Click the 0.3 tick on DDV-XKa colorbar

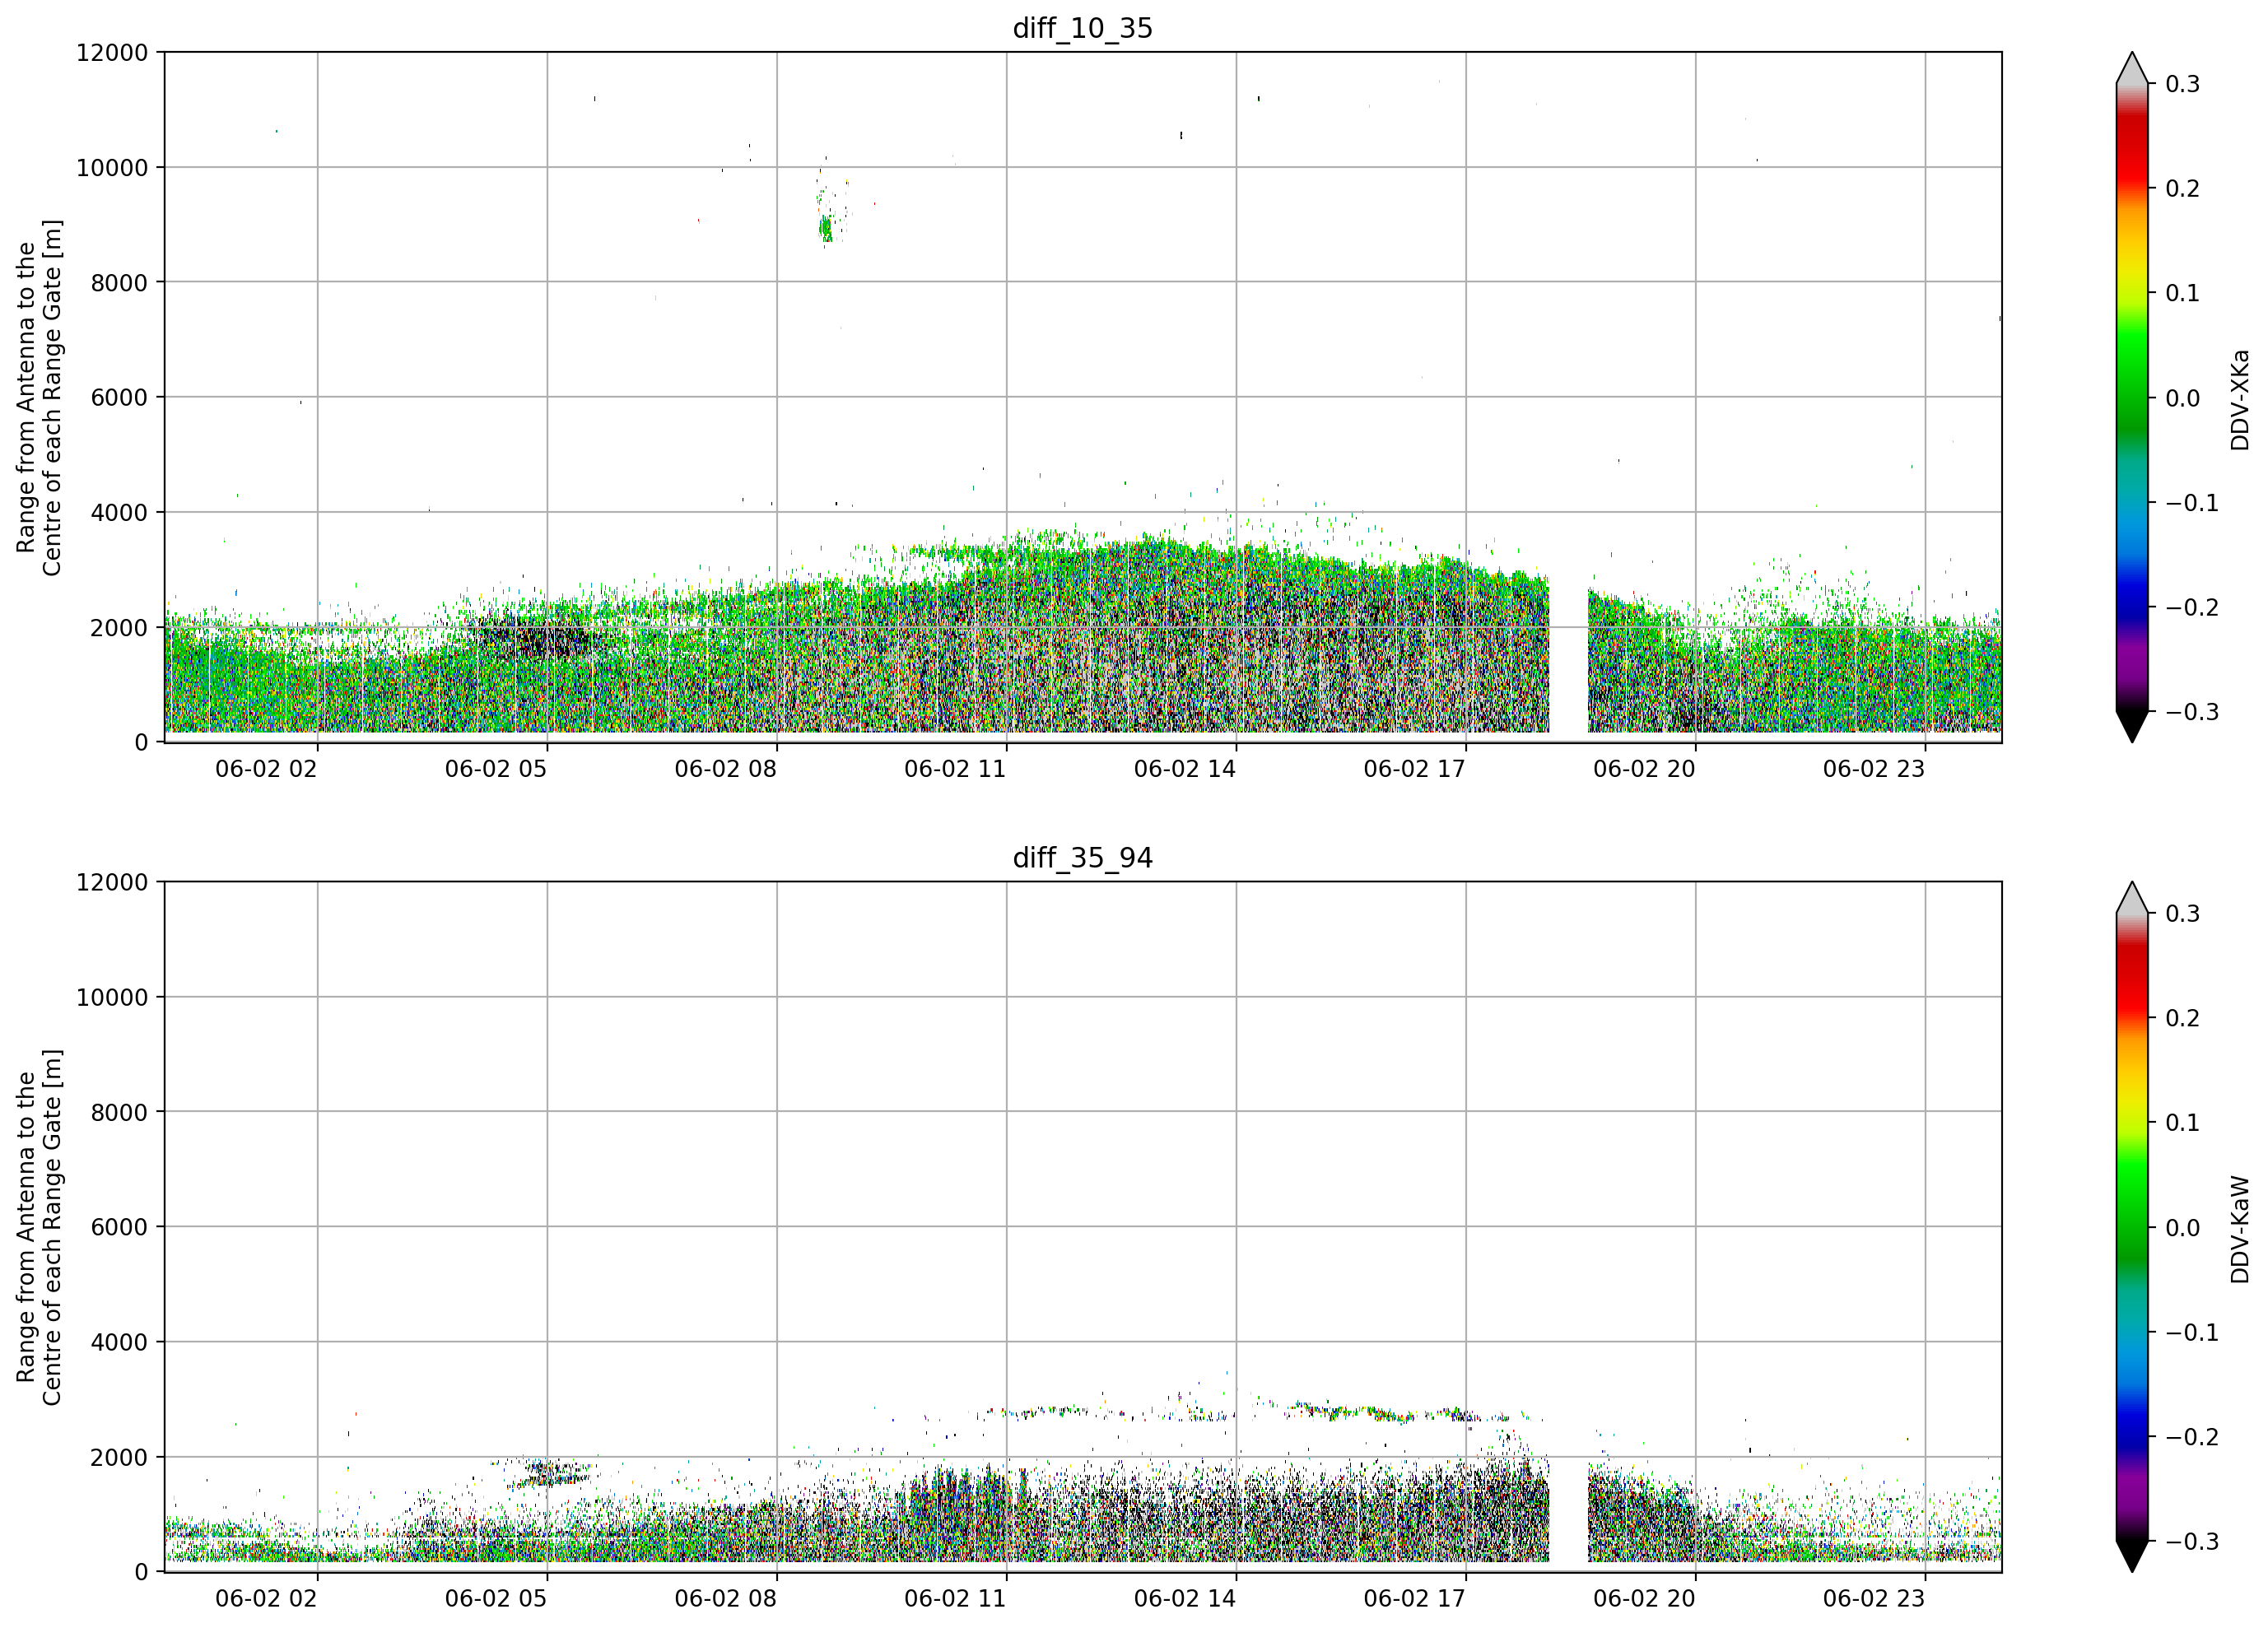coord(2183,84)
